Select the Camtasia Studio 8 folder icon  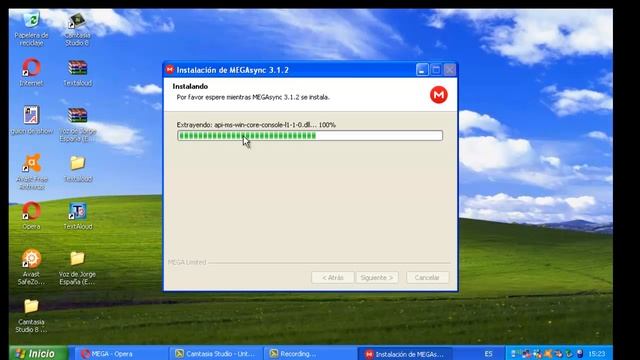pyautogui.click(x=31, y=306)
